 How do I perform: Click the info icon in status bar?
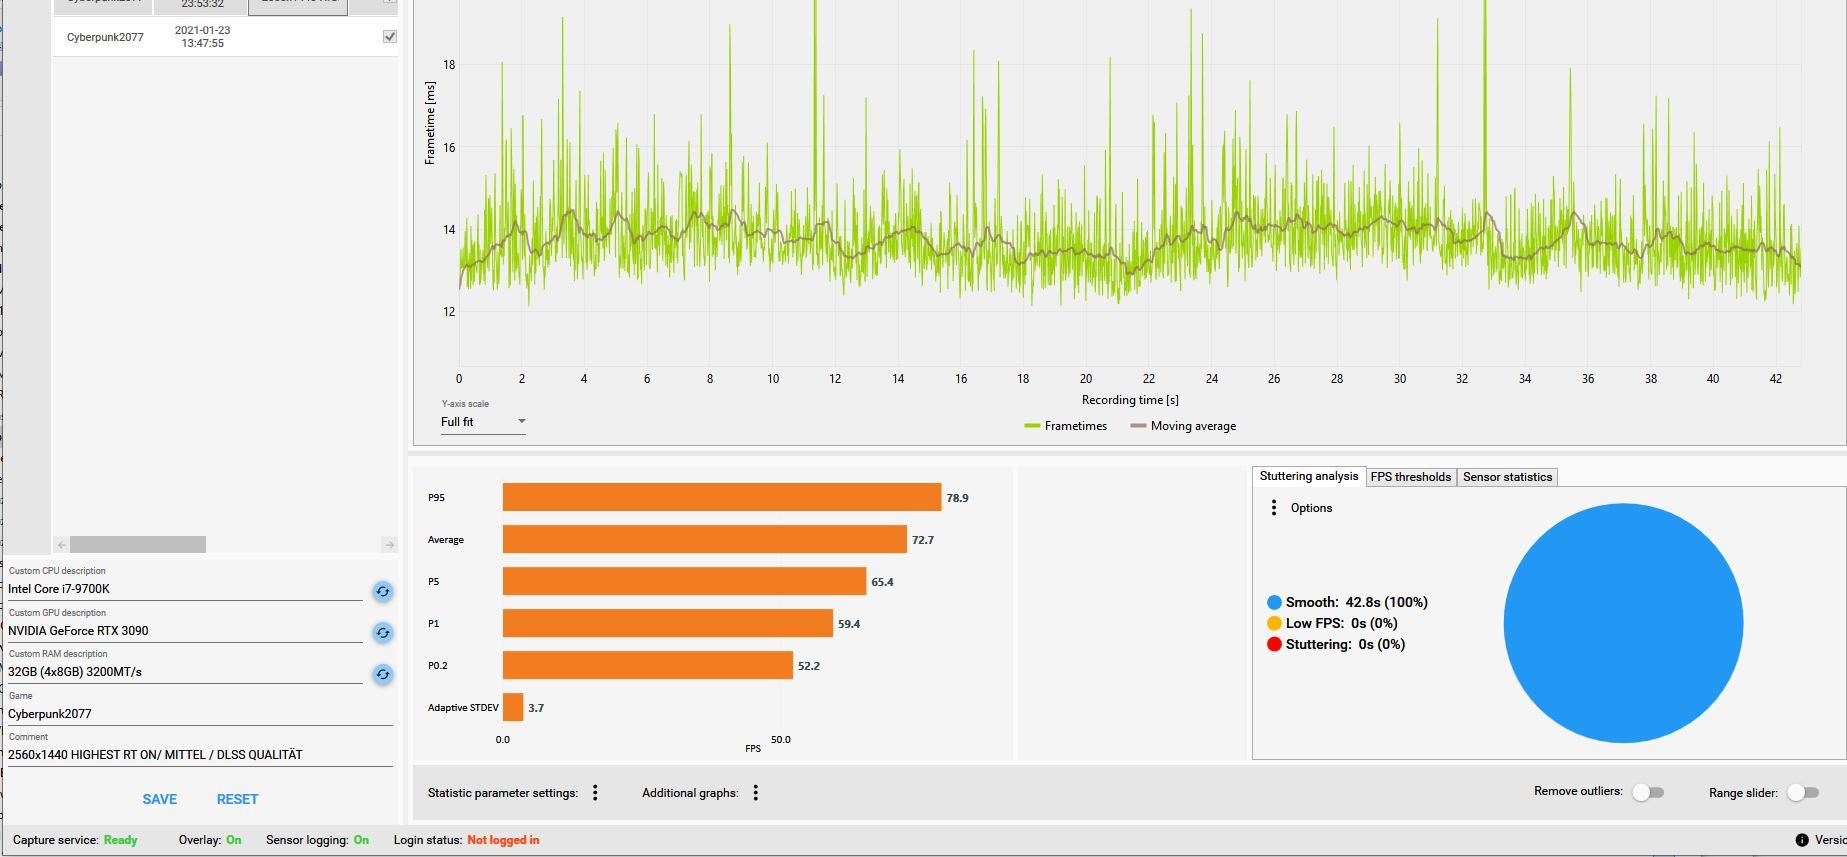1801,840
